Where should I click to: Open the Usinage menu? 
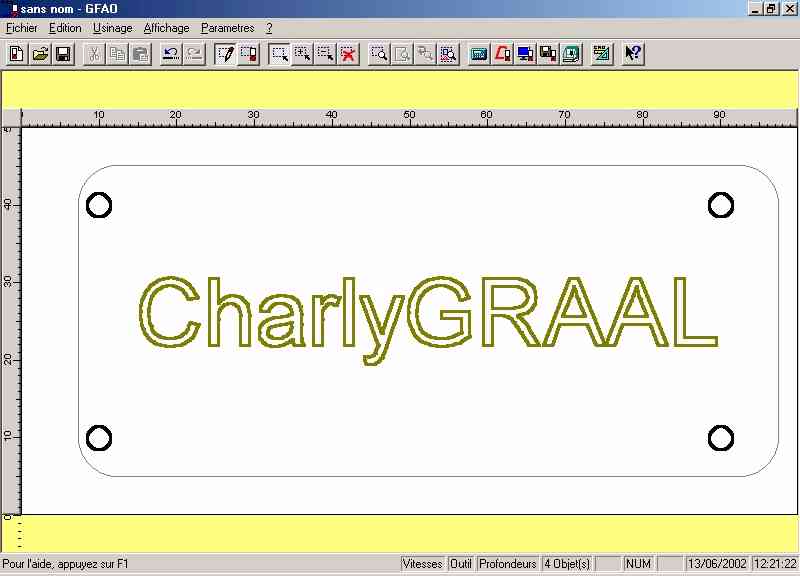click(113, 28)
